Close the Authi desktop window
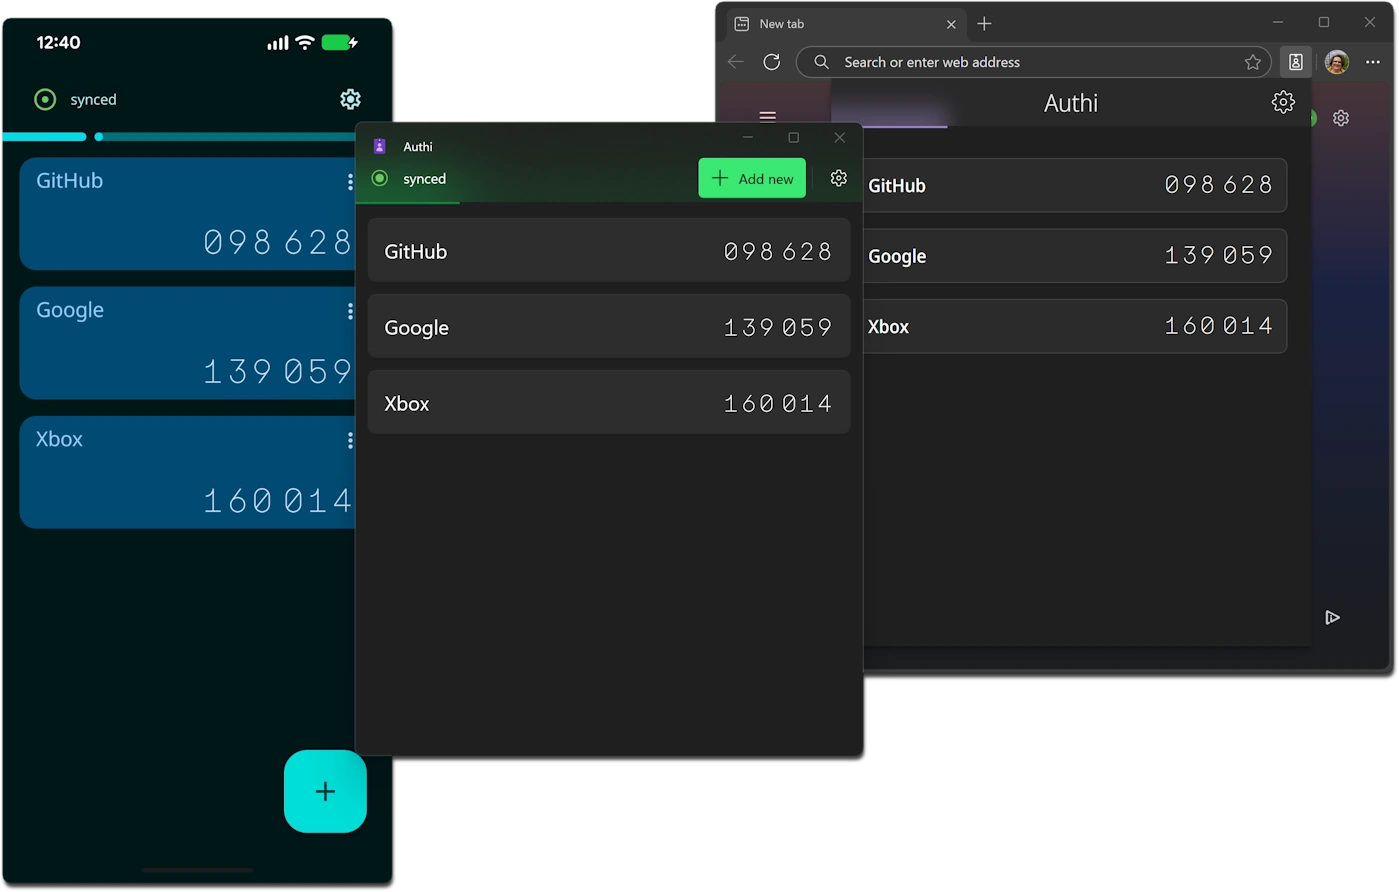 [x=840, y=137]
